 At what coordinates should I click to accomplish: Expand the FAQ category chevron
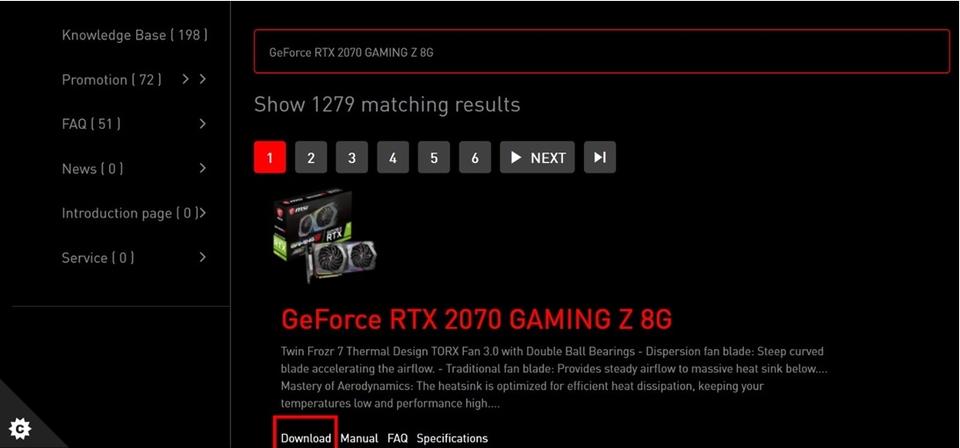click(203, 124)
